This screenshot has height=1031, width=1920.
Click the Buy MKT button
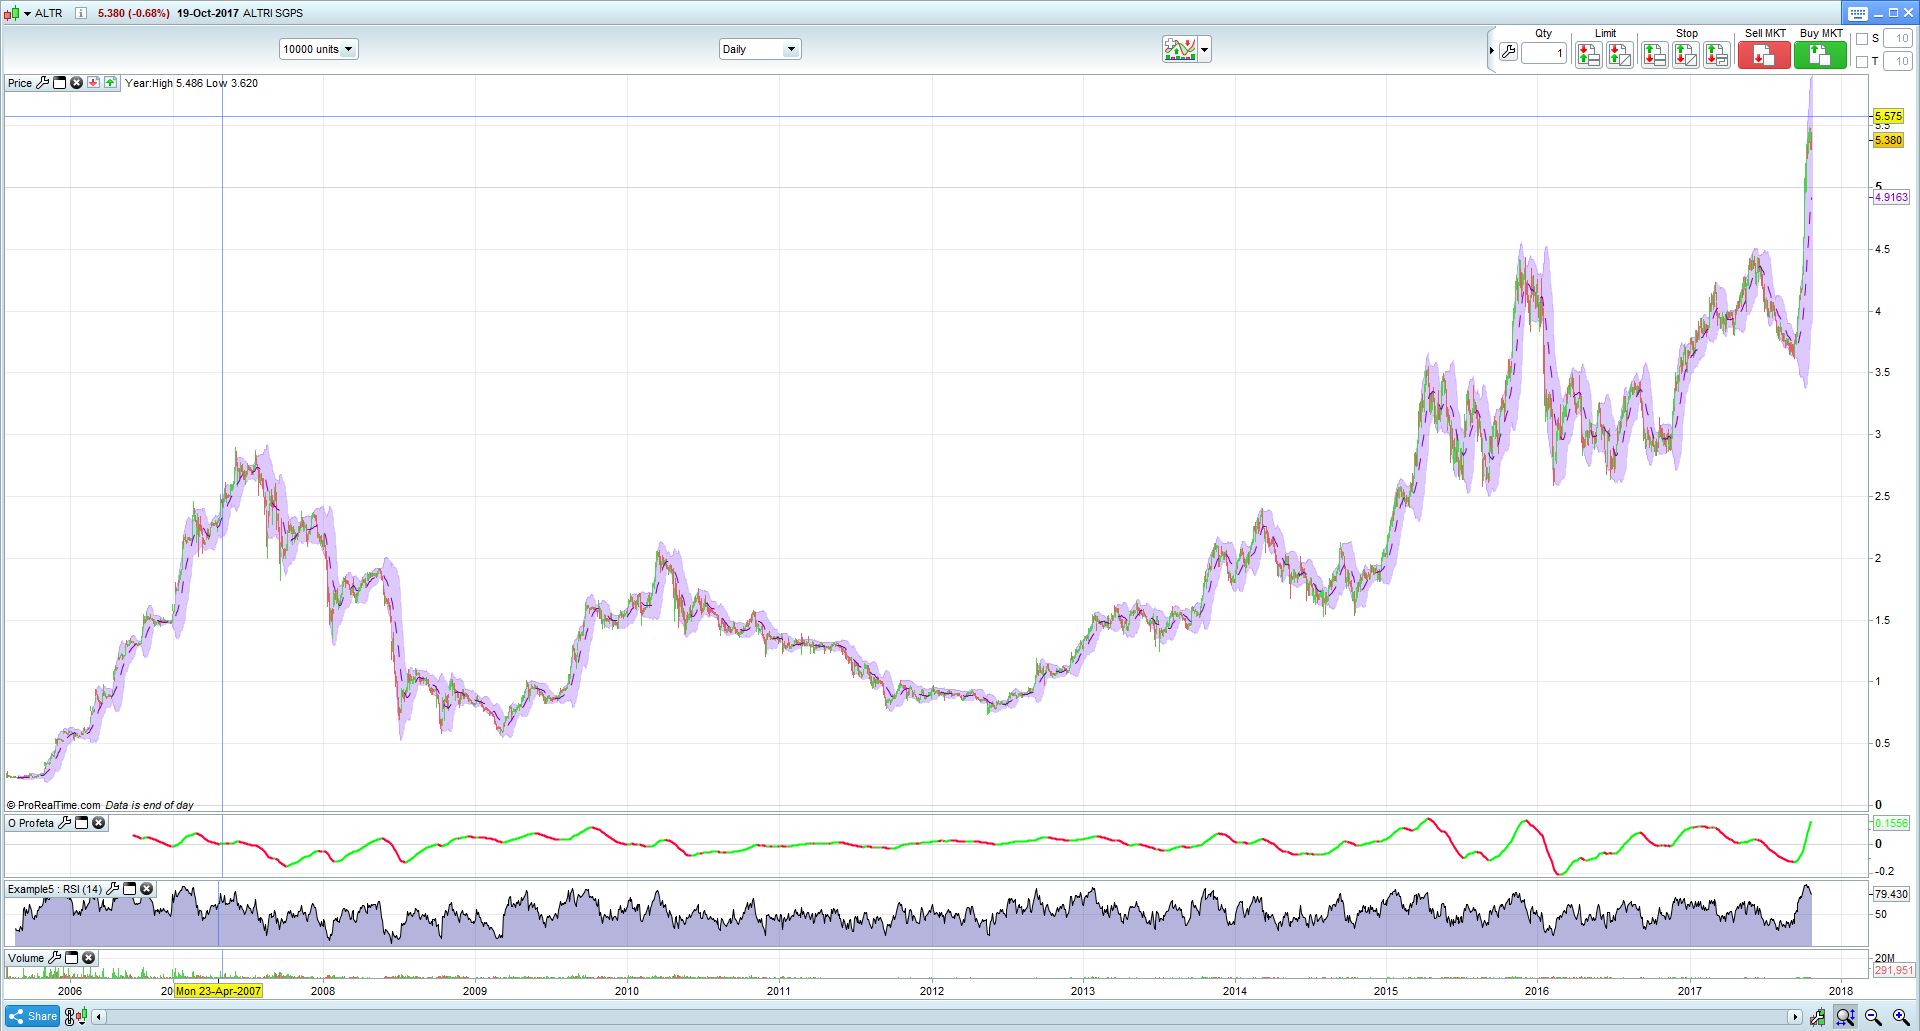(1820, 55)
